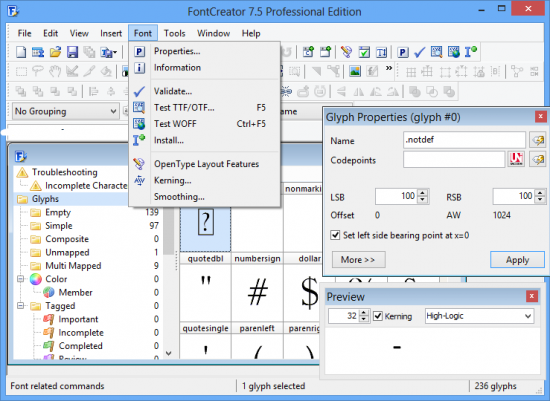Viewport: 550px width, 401px height.
Task: Choose Validate... from Font menu
Action: pos(204,91)
